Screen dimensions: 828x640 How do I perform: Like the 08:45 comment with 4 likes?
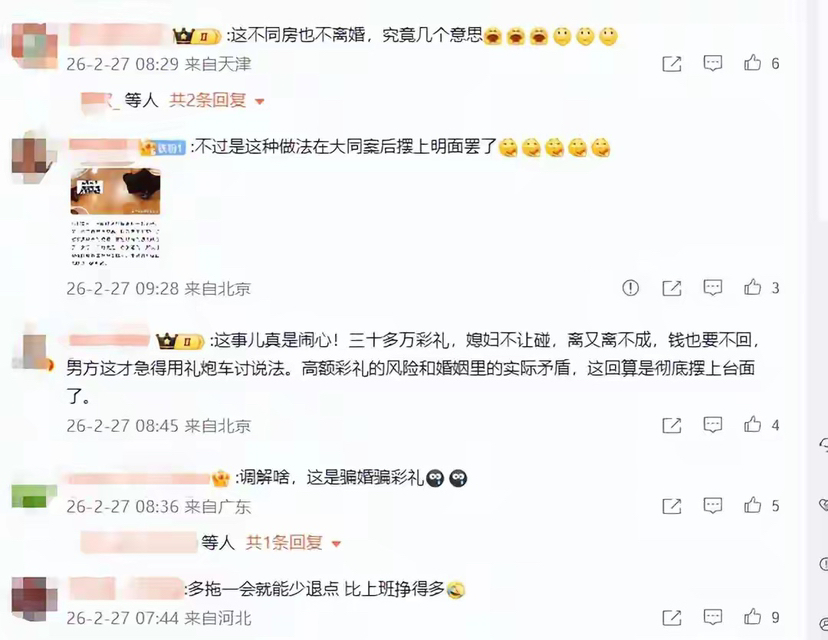tap(752, 424)
